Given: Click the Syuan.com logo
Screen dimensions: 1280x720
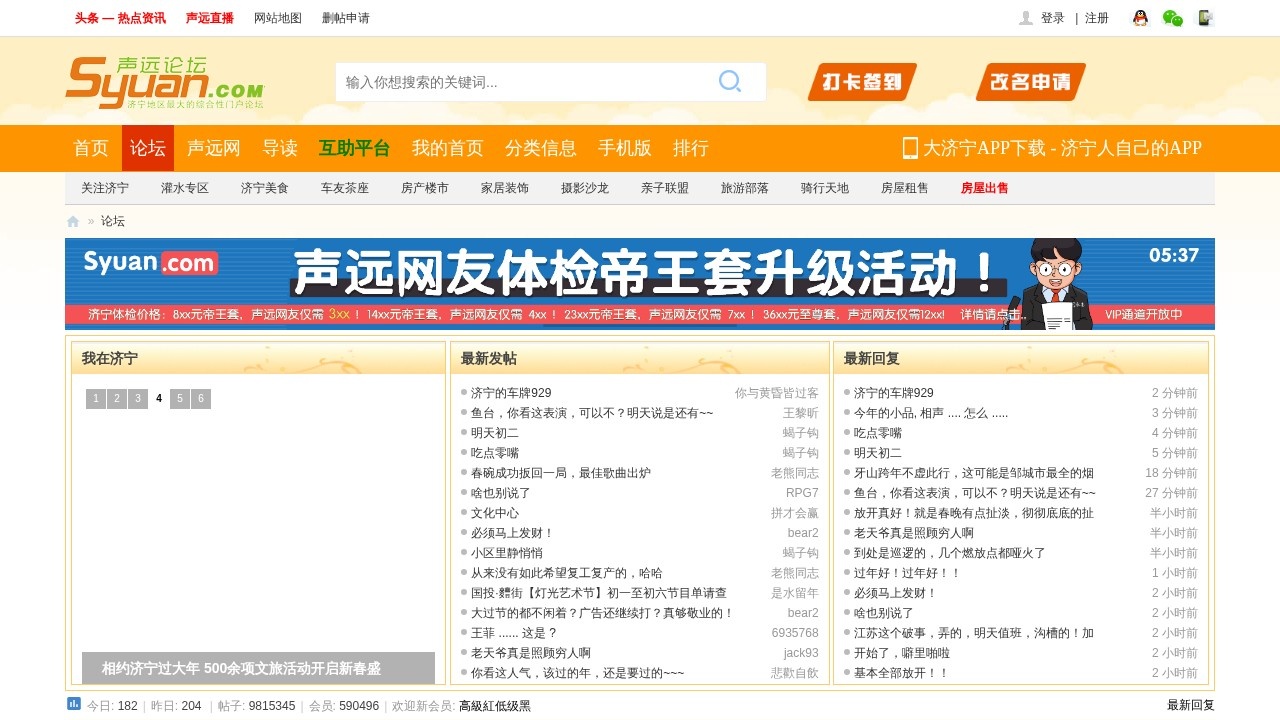Looking at the screenshot, I should pos(160,80).
